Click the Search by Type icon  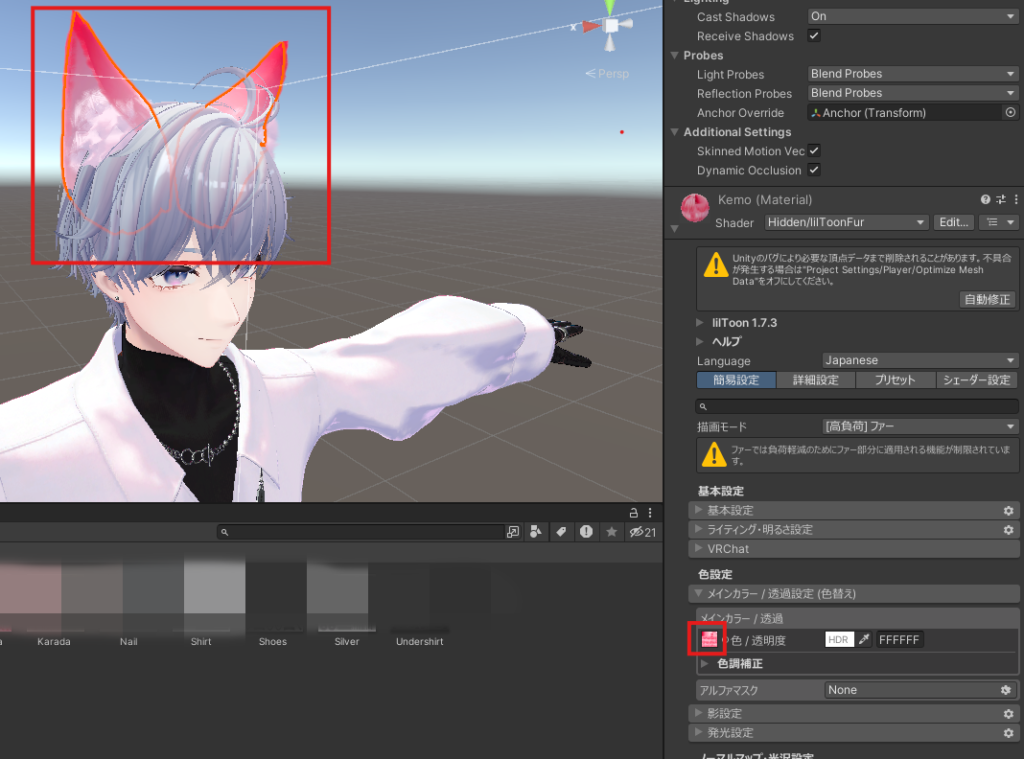coord(537,532)
